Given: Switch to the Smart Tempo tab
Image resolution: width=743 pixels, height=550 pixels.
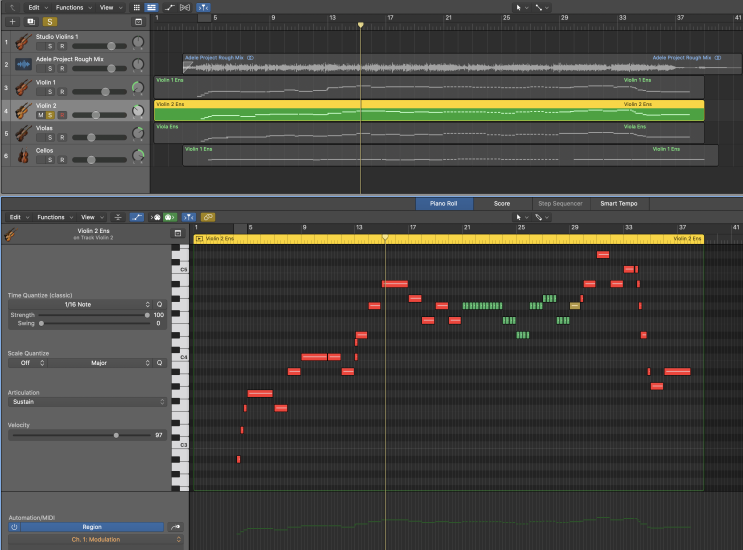Looking at the screenshot, I should click(x=618, y=204).
